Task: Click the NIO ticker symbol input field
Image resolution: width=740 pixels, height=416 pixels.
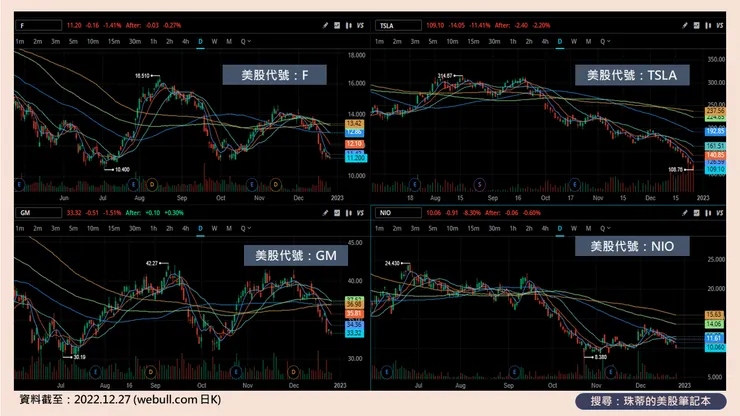Action: pyautogui.click(x=398, y=213)
